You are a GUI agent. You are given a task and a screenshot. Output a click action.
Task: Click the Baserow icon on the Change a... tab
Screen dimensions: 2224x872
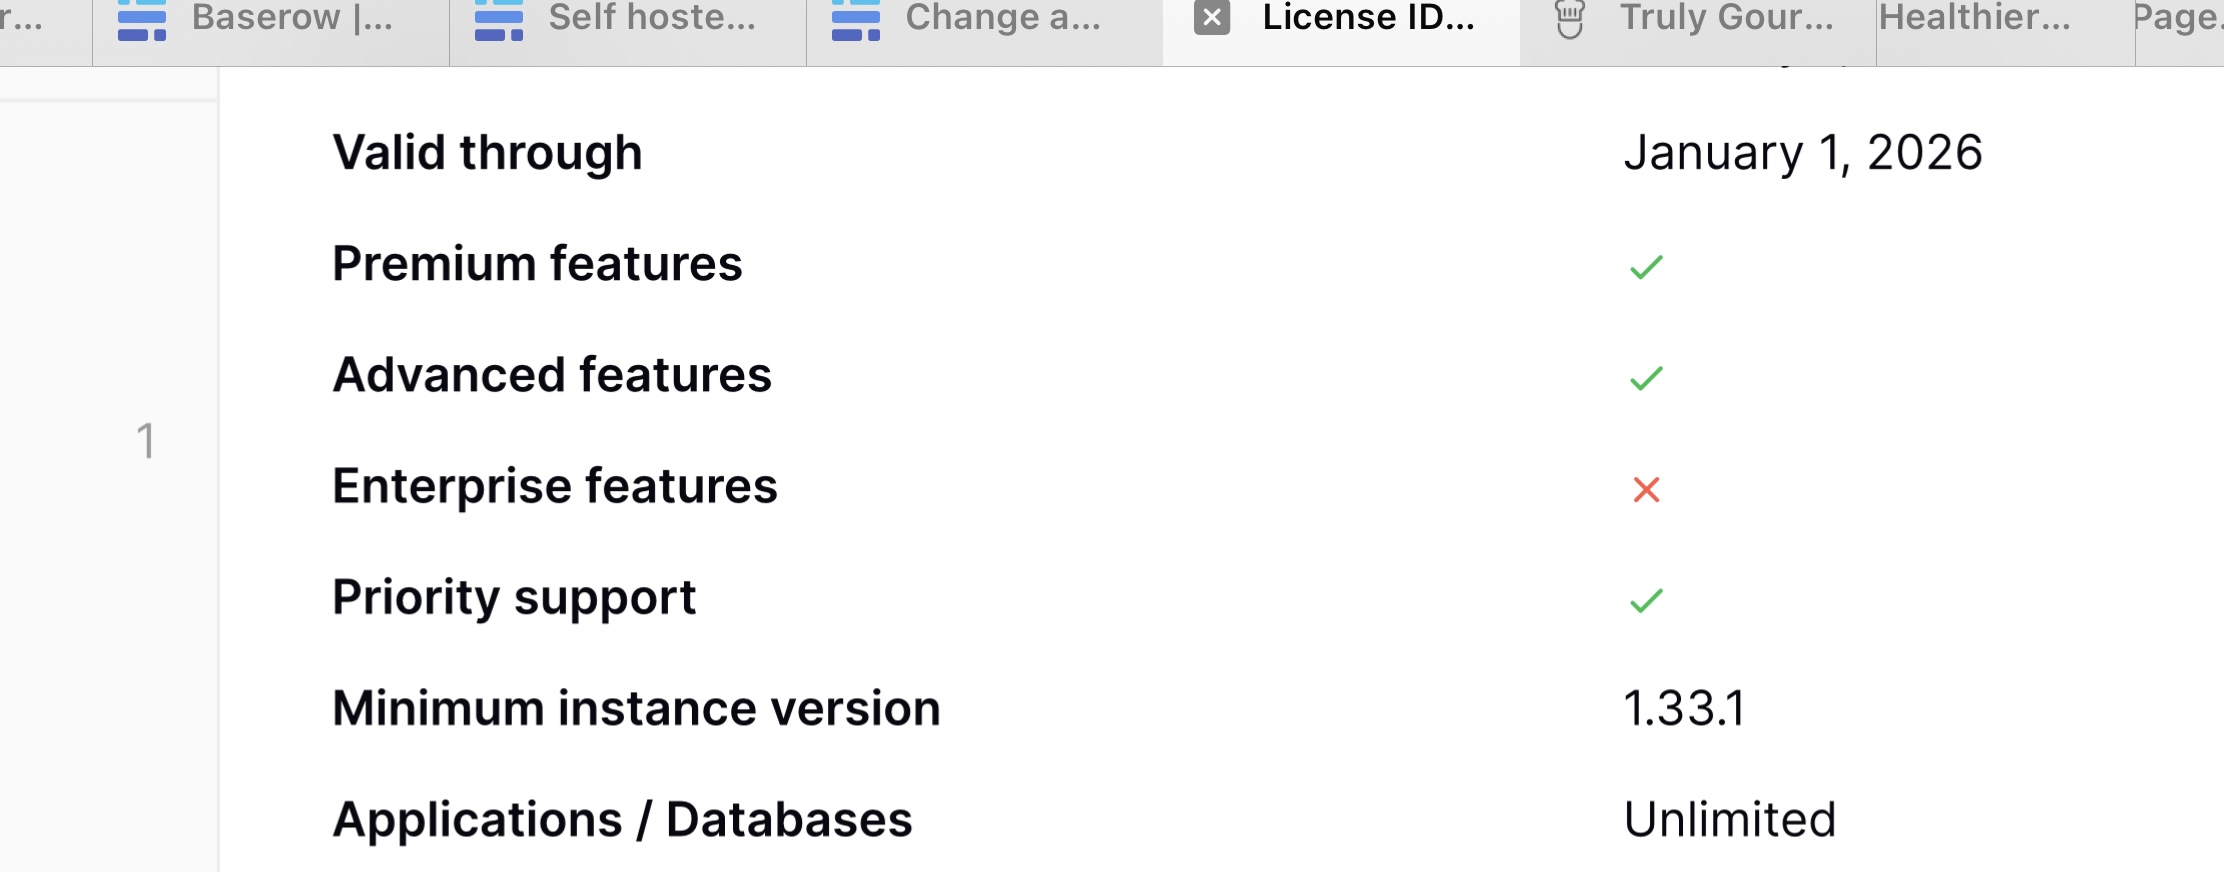(855, 20)
